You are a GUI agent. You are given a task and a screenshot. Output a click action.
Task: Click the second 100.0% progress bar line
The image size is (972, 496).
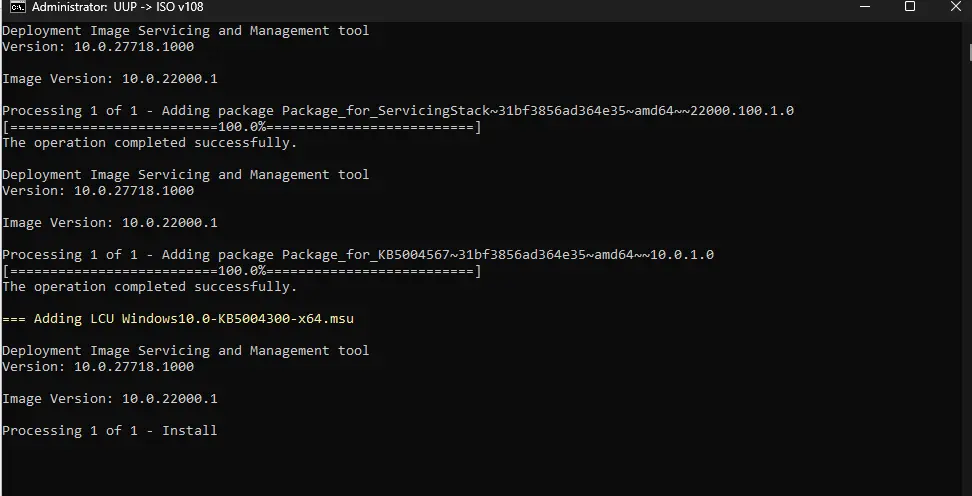pos(242,271)
